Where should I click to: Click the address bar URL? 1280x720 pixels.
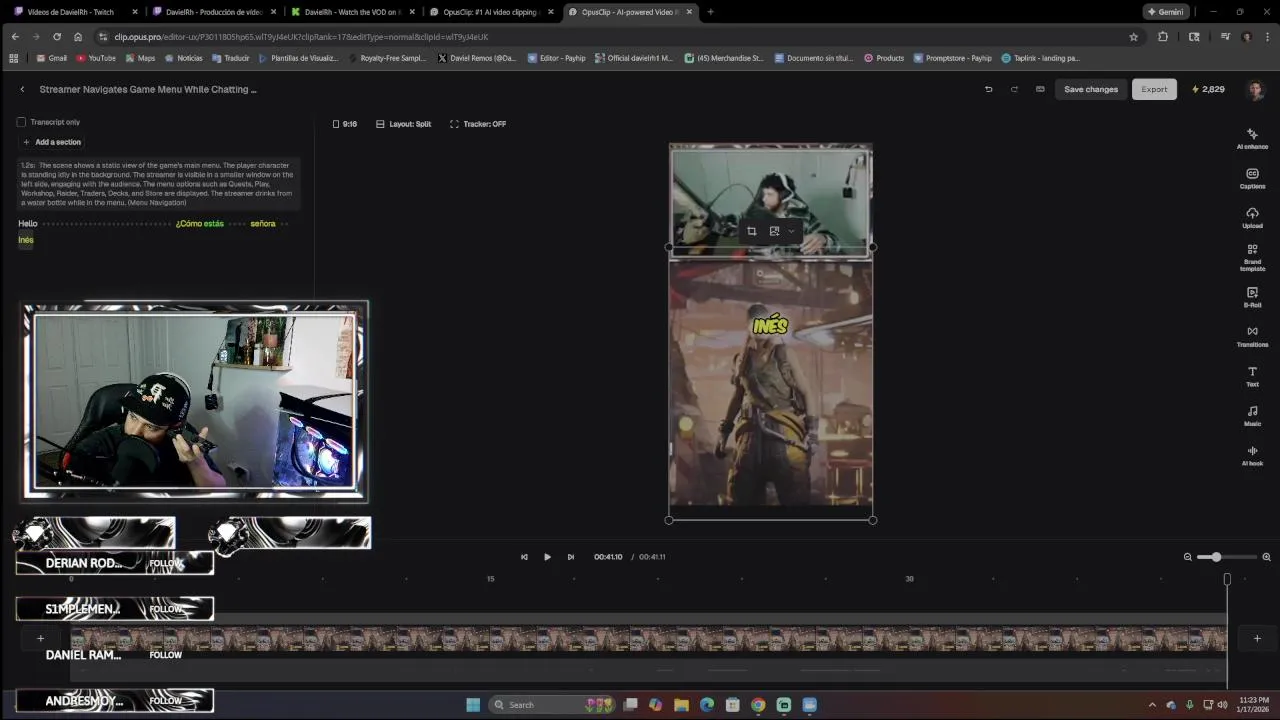tap(301, 37)
